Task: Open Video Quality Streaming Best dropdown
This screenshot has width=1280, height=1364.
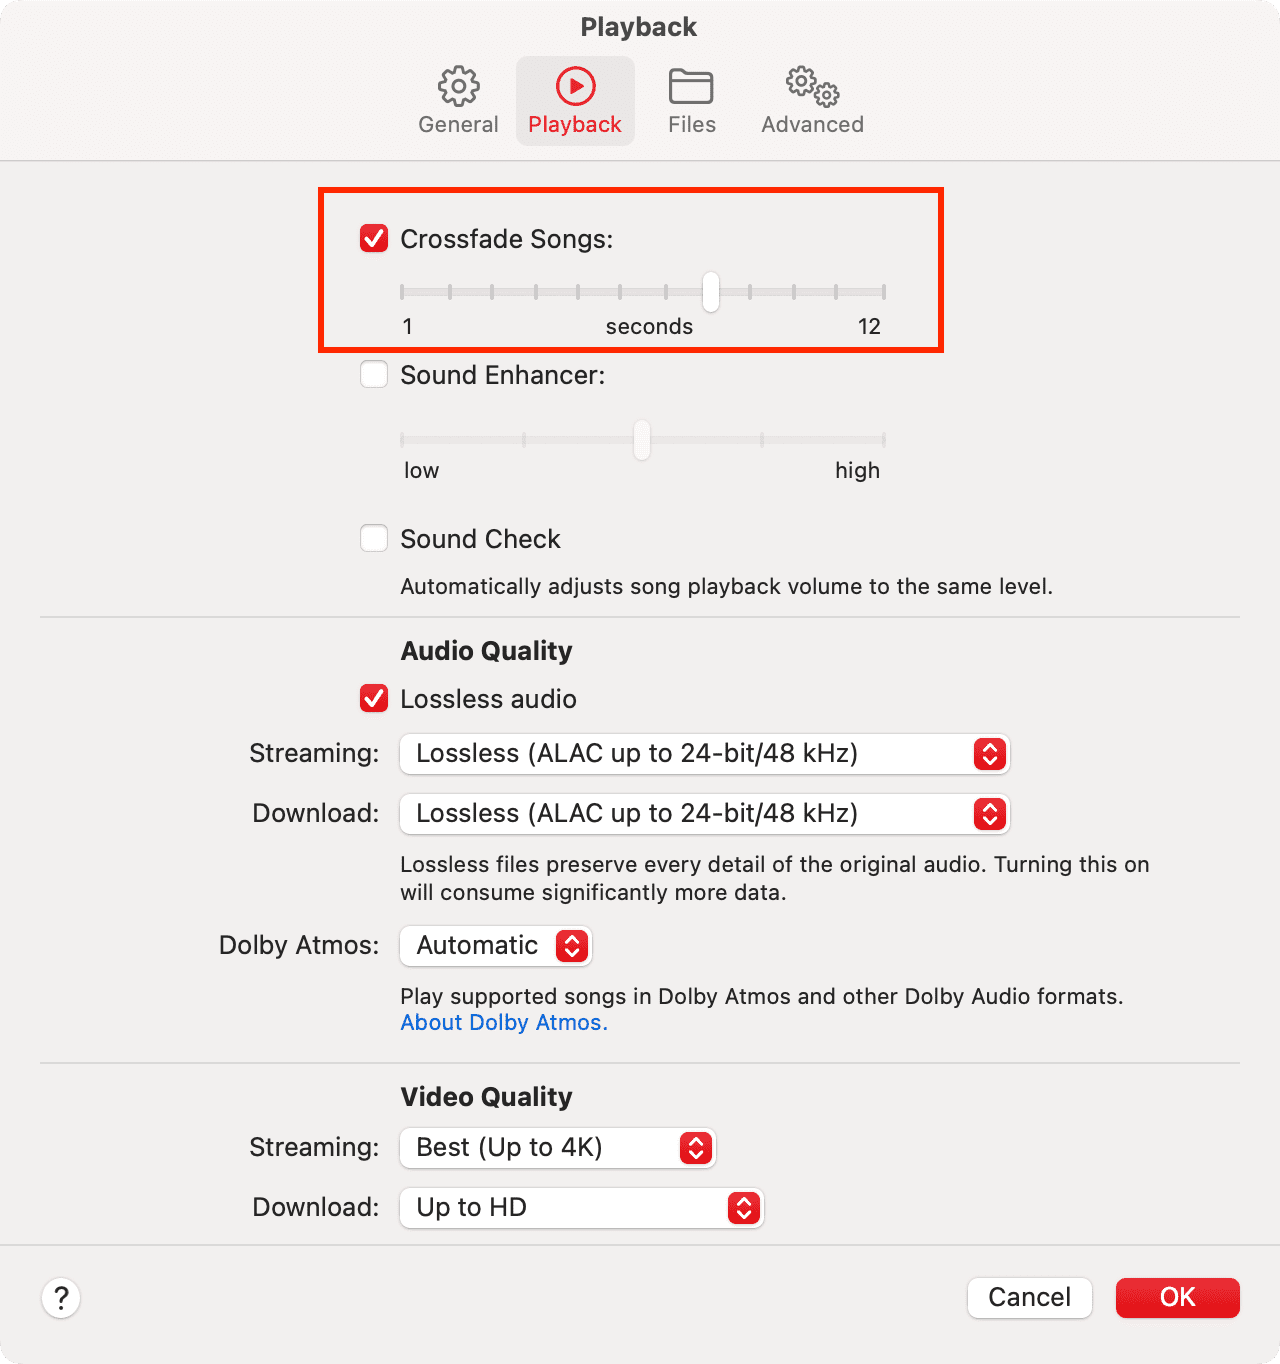Action: pyautogui.click(x=558, y=1148)
